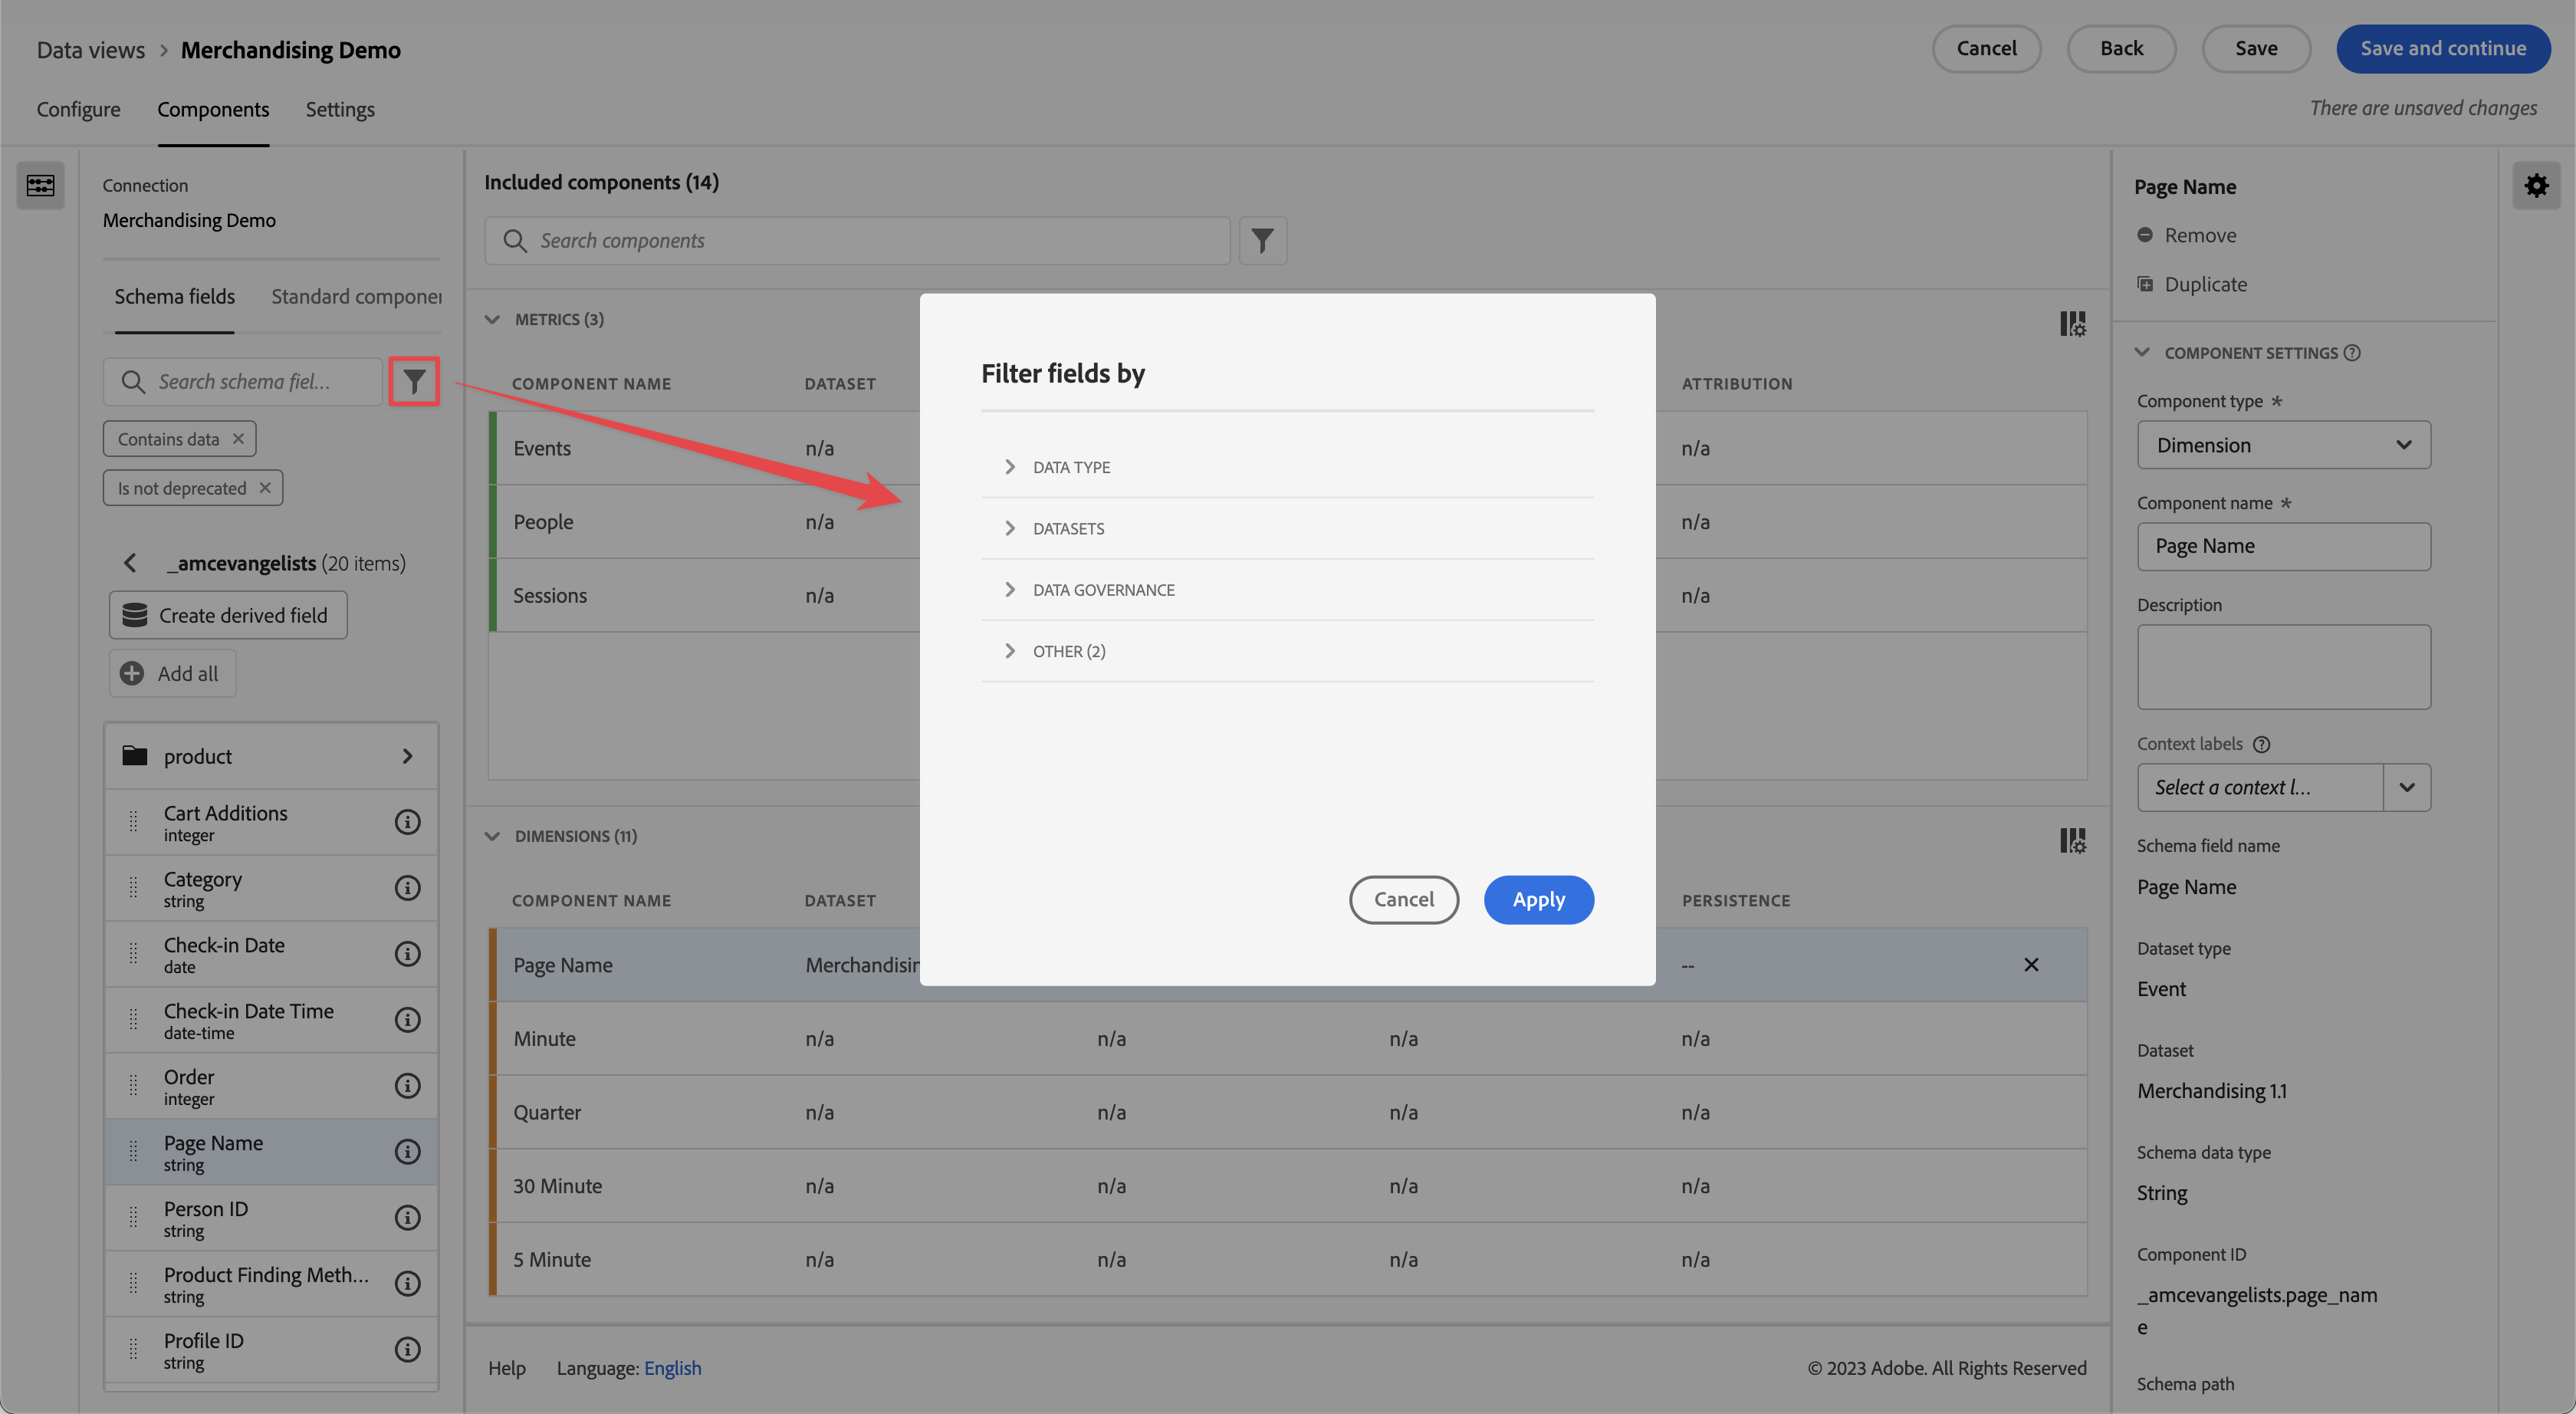Click info icon for Cart Additions field
This screenshot has height=1414, width=2576.
click(x=407, y=822)
